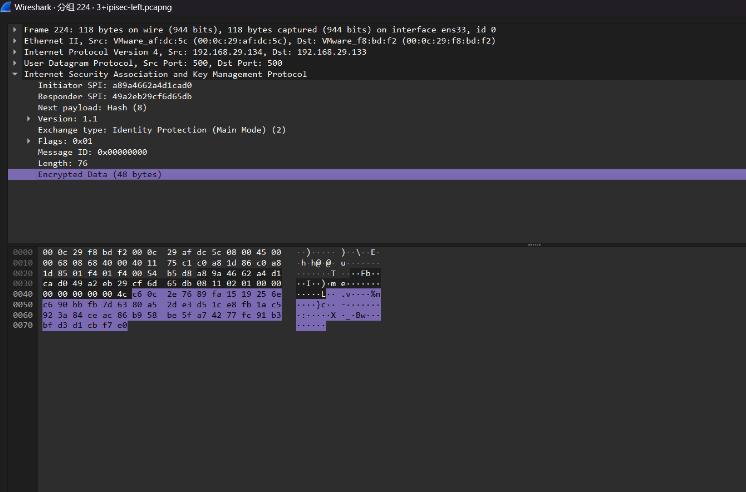The width and height of the screenshot is (746, 492).
Task: Click ASCII column of row 0000
Action: (338, 252)
